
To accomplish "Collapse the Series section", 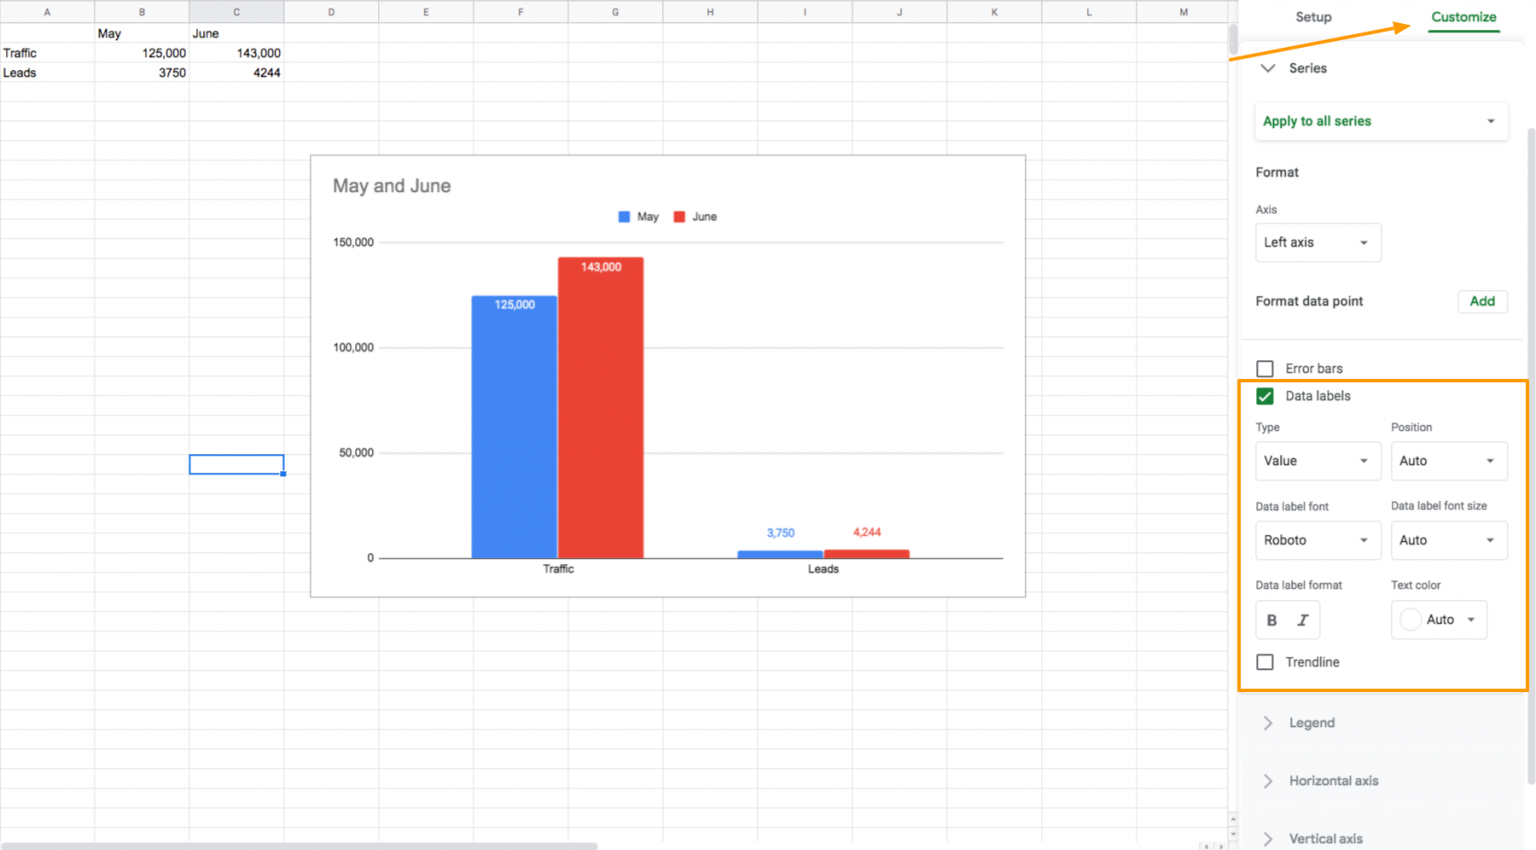I will tap(1268, 68).
